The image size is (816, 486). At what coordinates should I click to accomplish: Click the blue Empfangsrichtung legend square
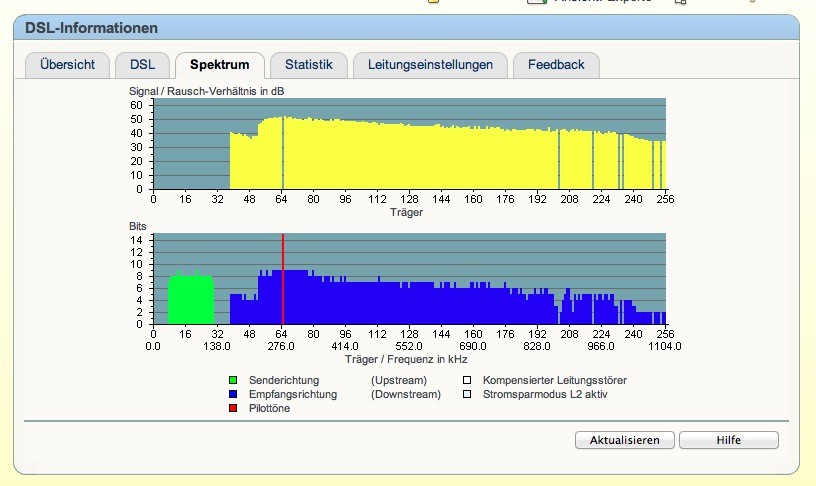(234, 394)
